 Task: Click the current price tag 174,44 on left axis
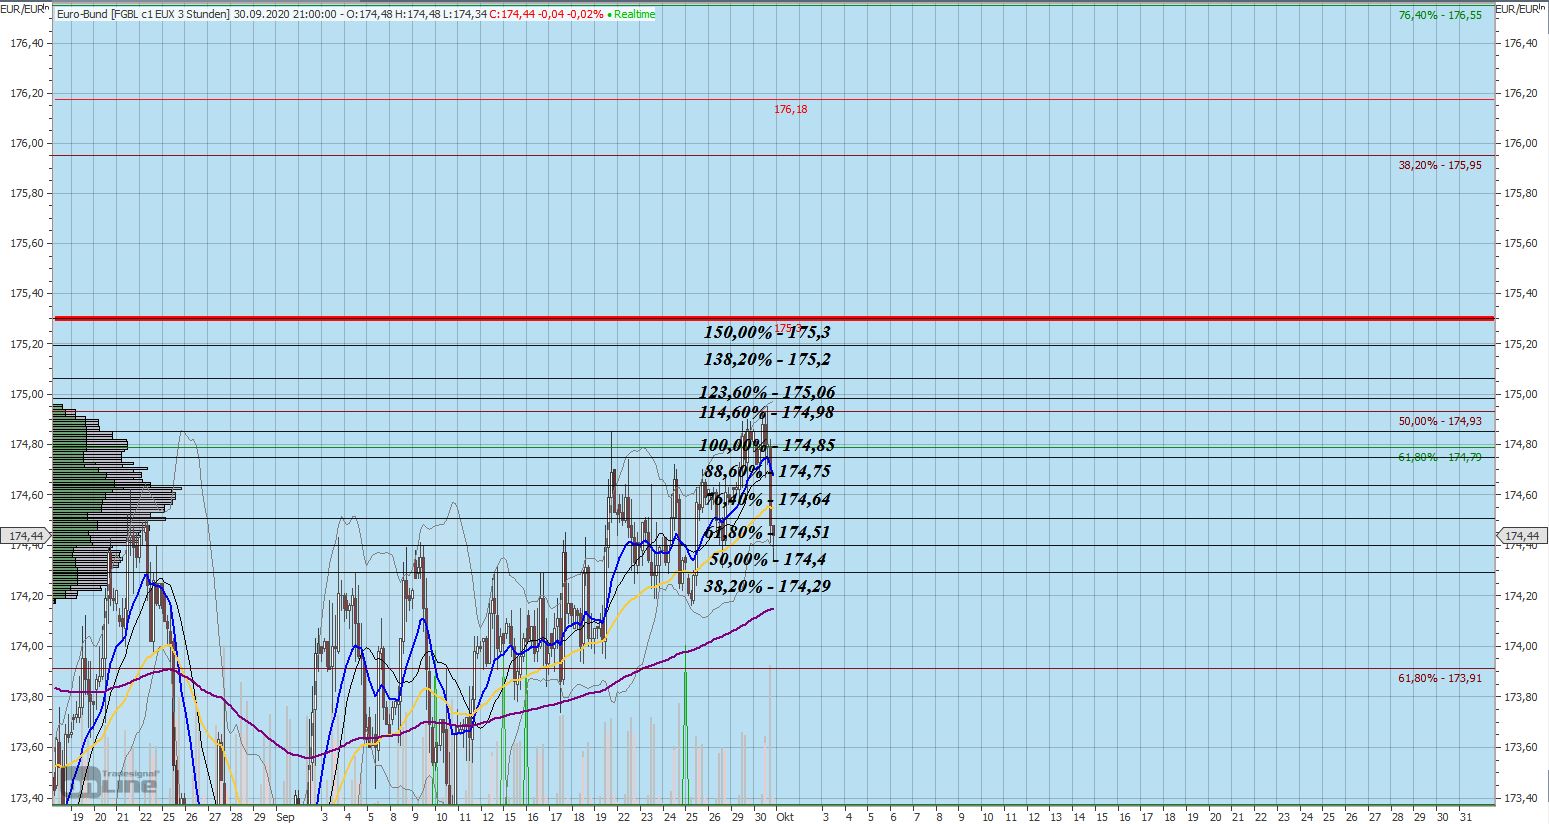25,536
